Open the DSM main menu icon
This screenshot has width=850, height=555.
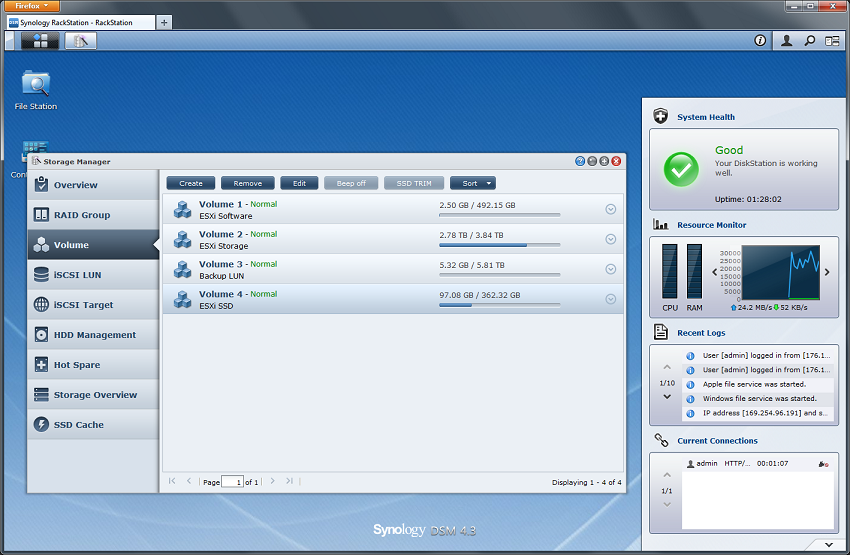click(40, 41)
